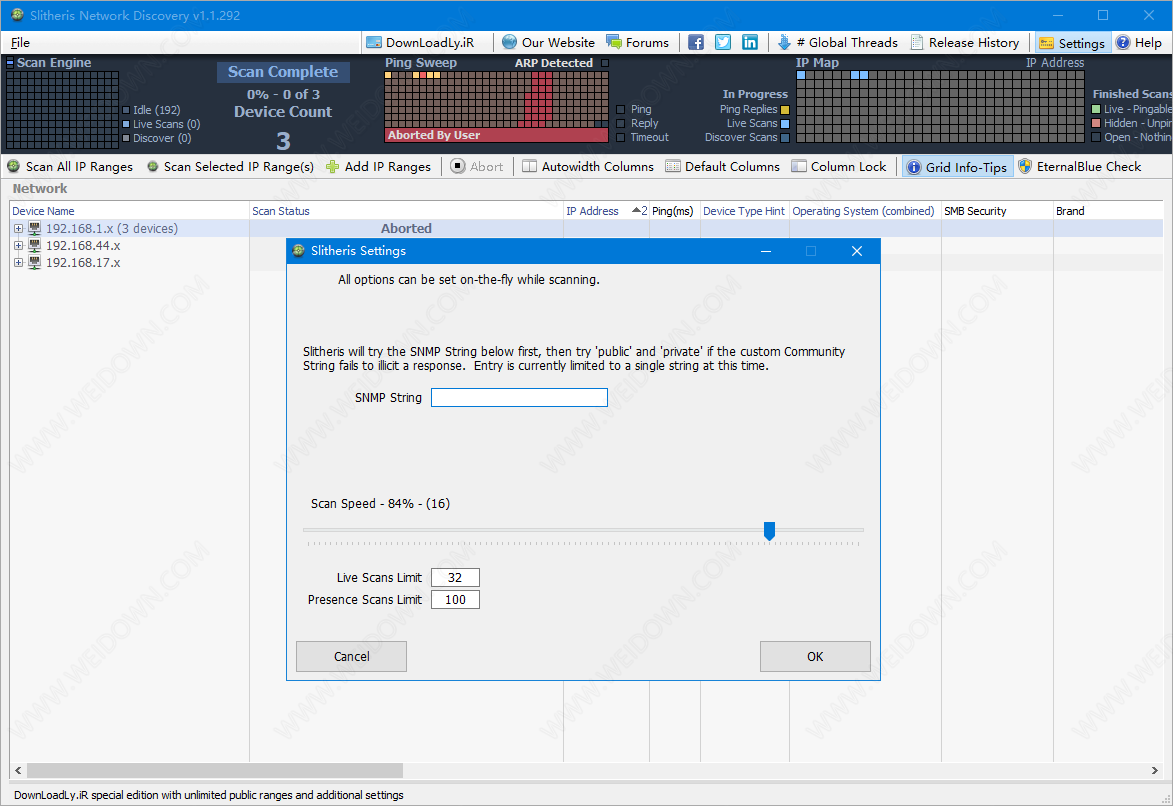
Task: Click the Facebook icon
Action: click(696, 43)
